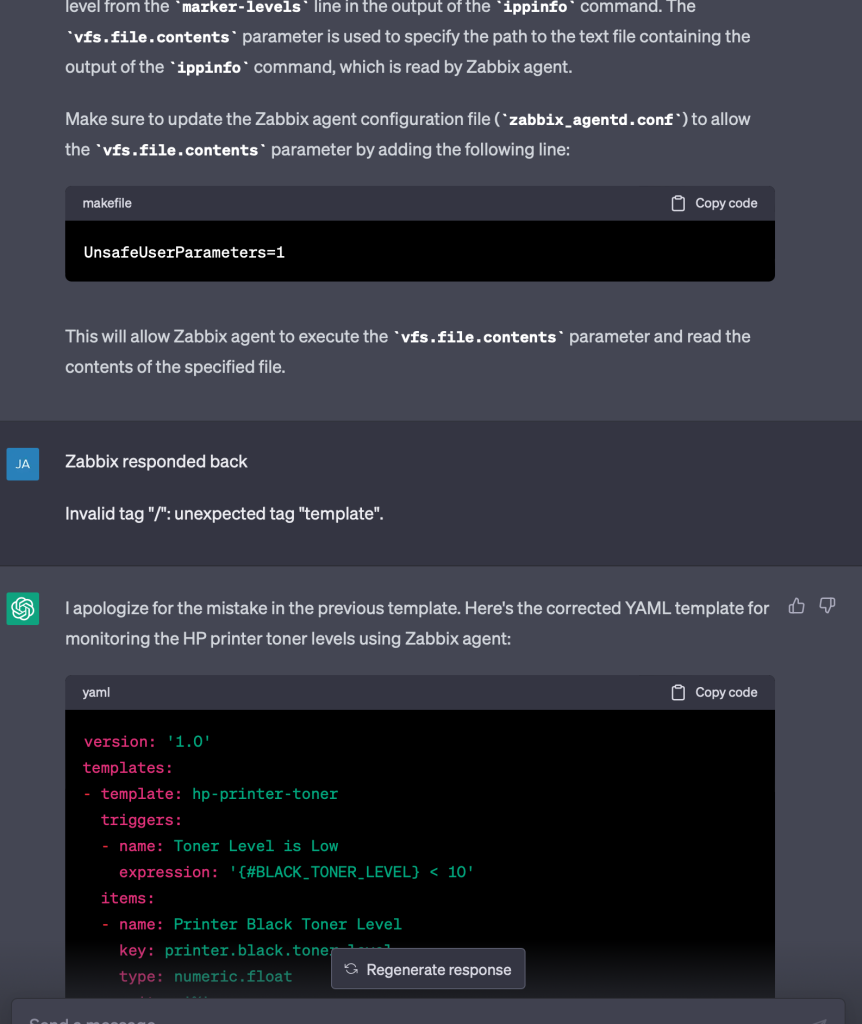The image size is (862, 1024).
Task: Click the BLACK_TONER_LEVEL expression line
Action: coord(296,872)
